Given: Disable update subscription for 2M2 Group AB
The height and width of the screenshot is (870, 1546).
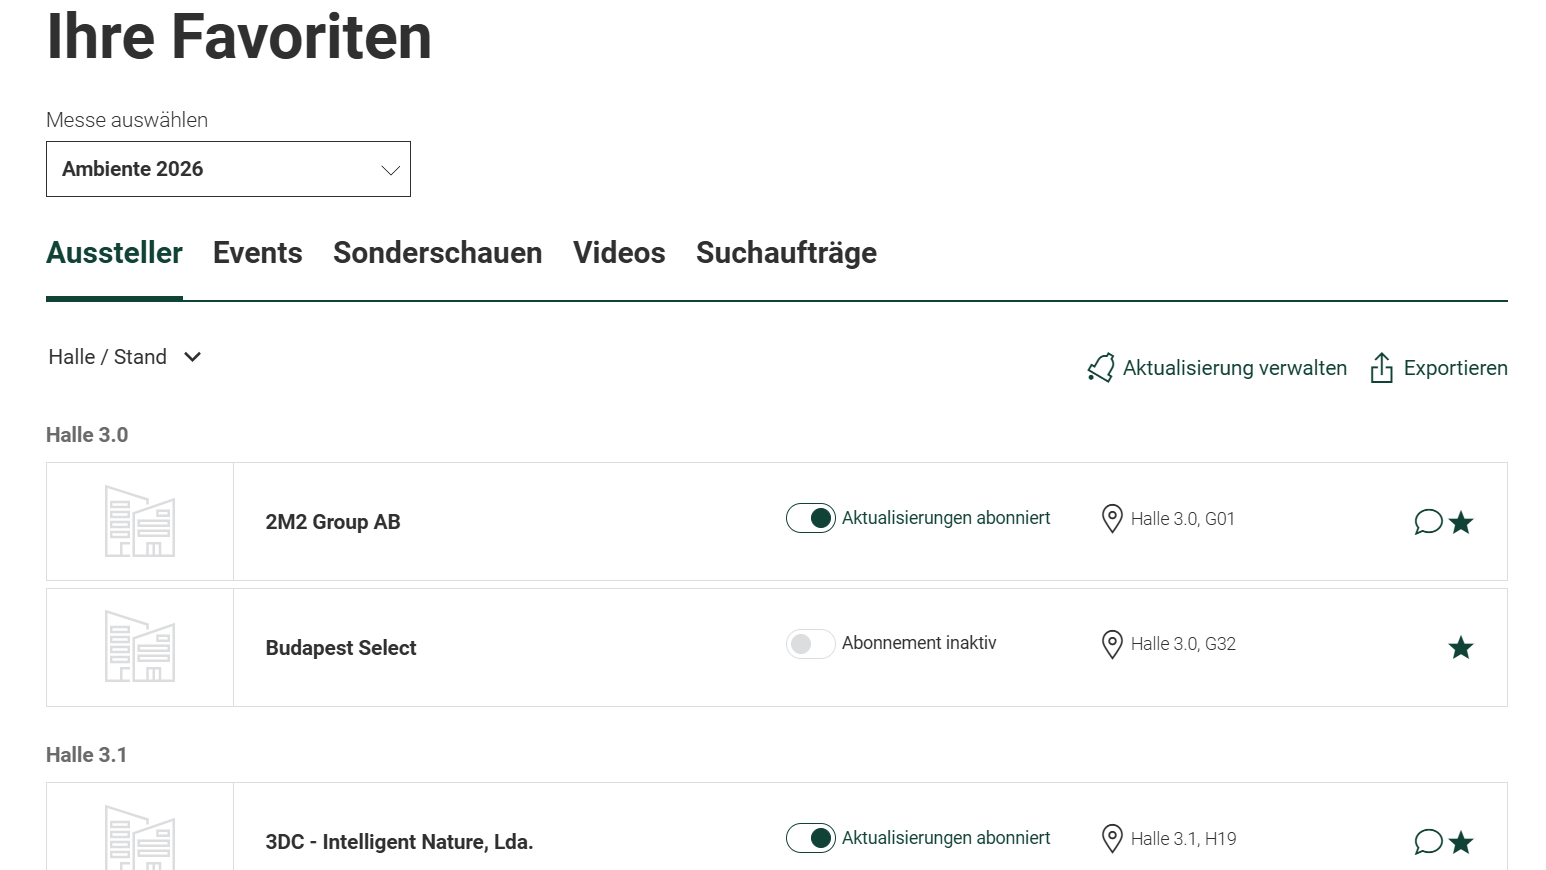Looking at the screenshot, I should (811, 518).
